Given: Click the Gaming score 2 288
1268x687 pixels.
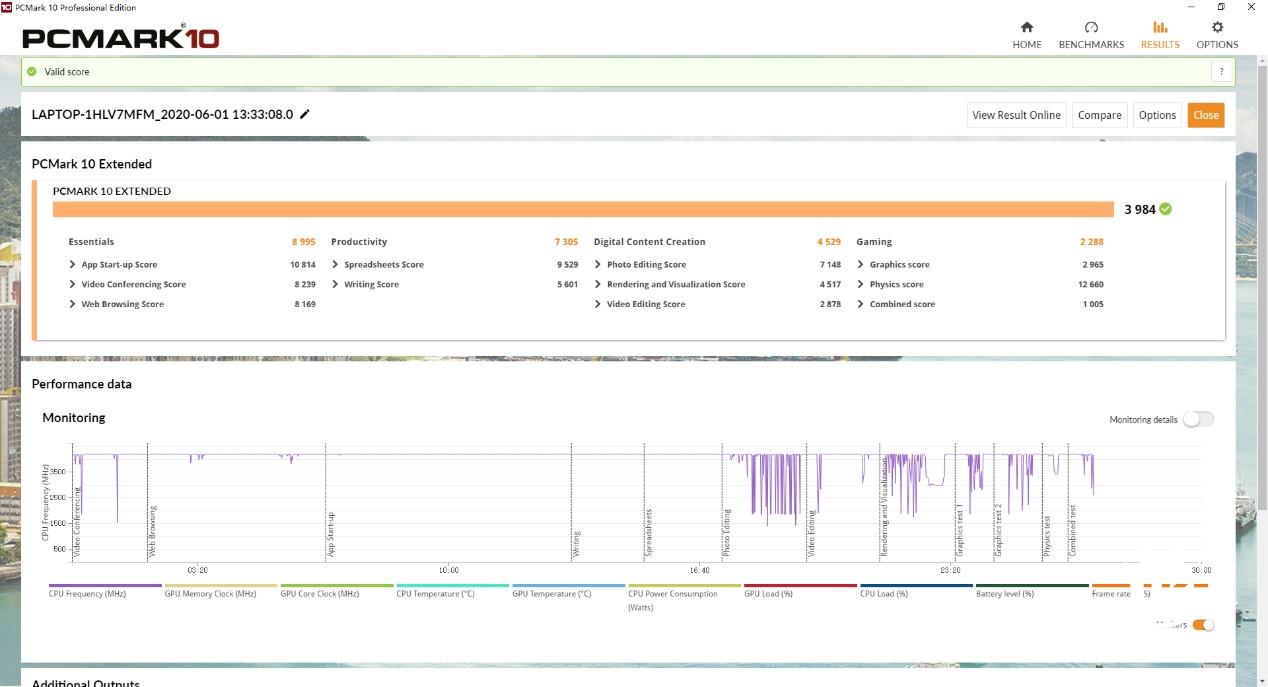Looking at the screenshot, I should [x=1092, y=242].
